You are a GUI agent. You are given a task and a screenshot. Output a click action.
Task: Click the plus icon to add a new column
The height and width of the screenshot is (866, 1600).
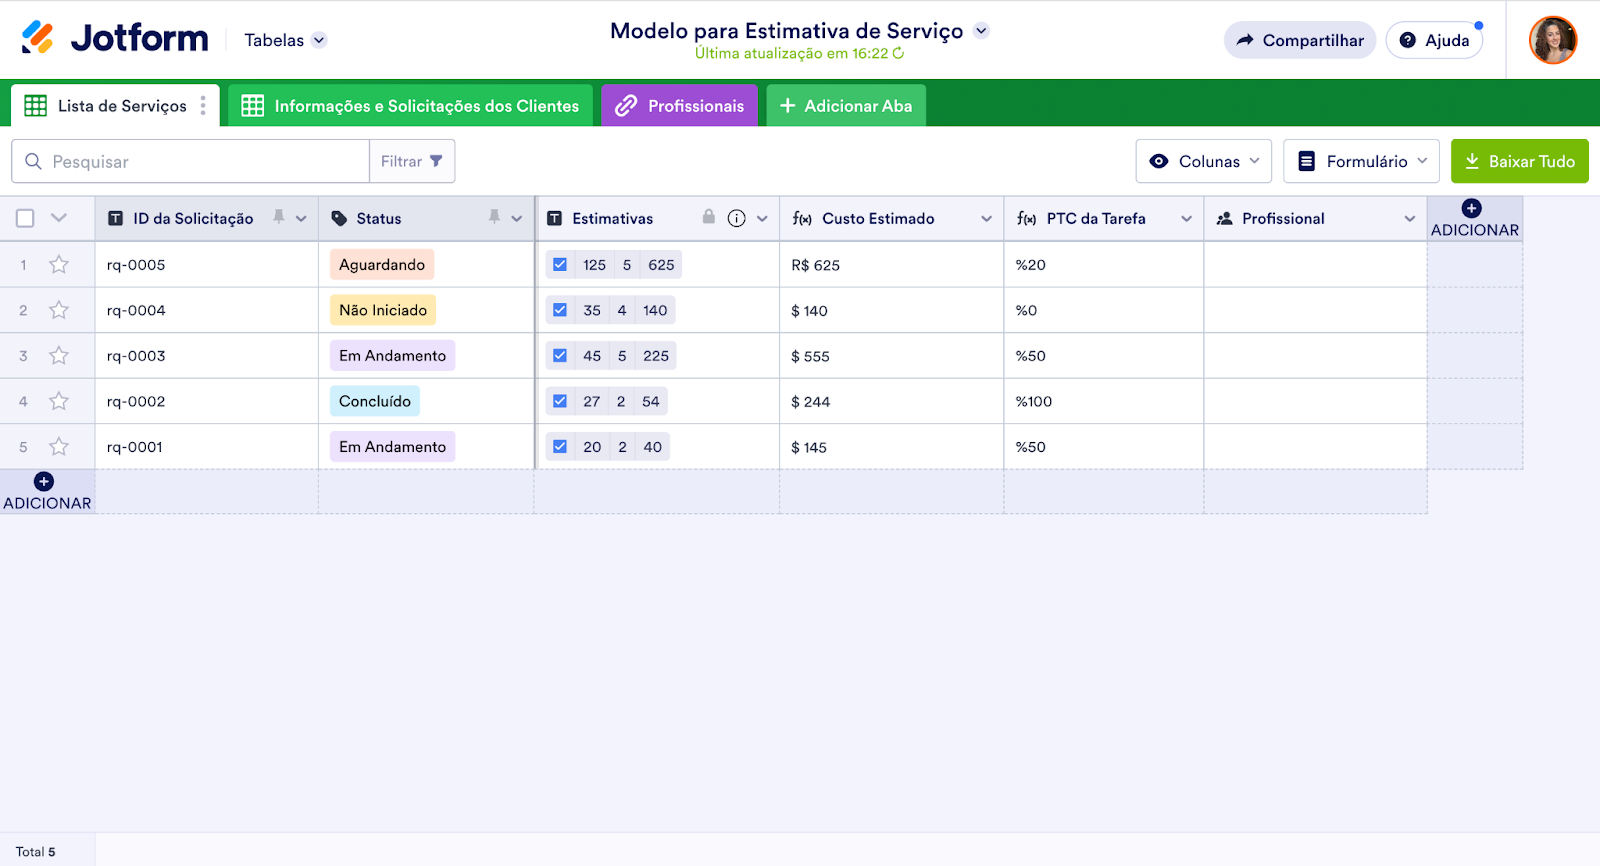1472,208
